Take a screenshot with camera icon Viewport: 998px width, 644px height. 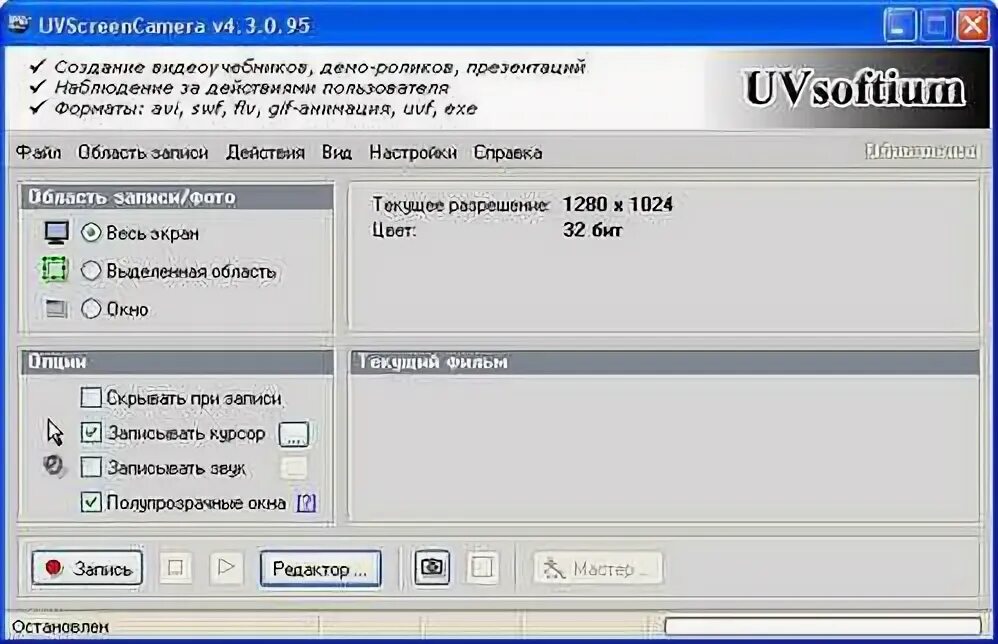click(432, 567)
